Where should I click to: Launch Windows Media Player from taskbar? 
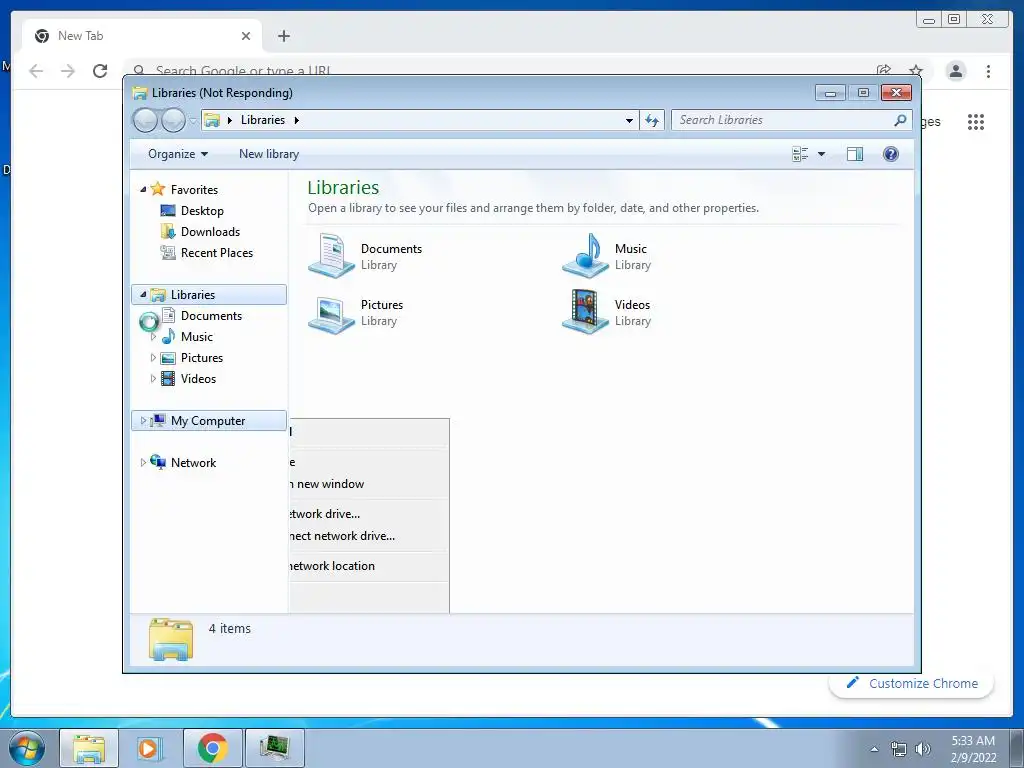click(148, 748)
